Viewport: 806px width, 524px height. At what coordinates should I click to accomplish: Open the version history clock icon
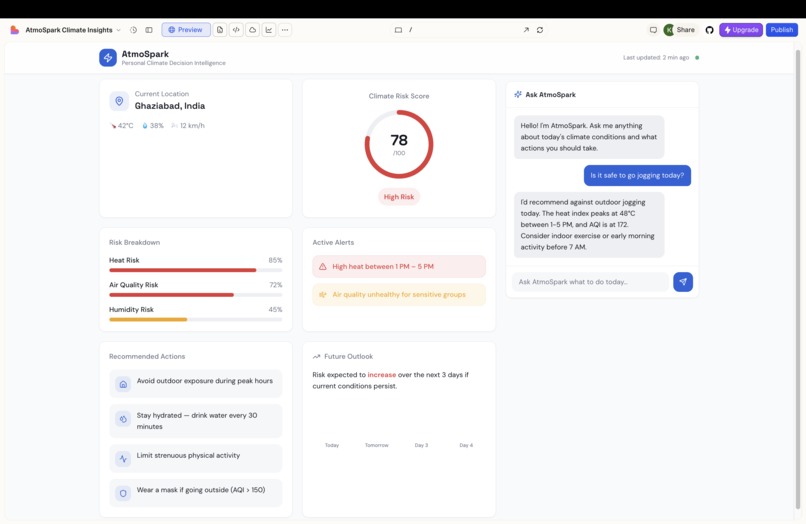133,30
